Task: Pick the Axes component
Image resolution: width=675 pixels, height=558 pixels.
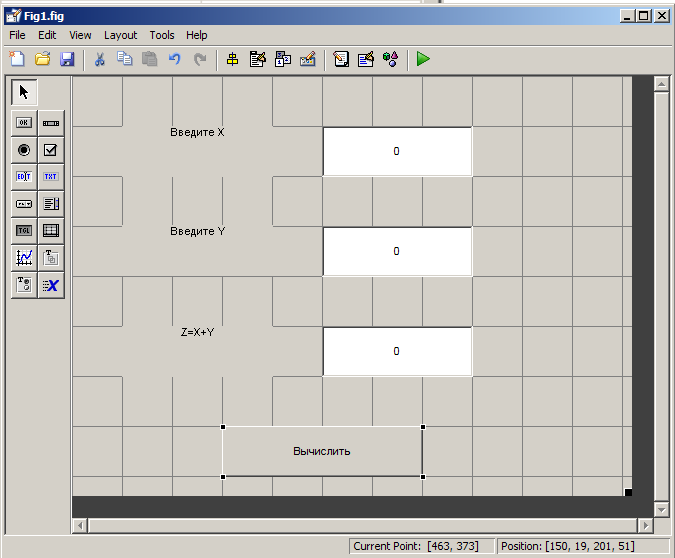Action: click(24, 258)
